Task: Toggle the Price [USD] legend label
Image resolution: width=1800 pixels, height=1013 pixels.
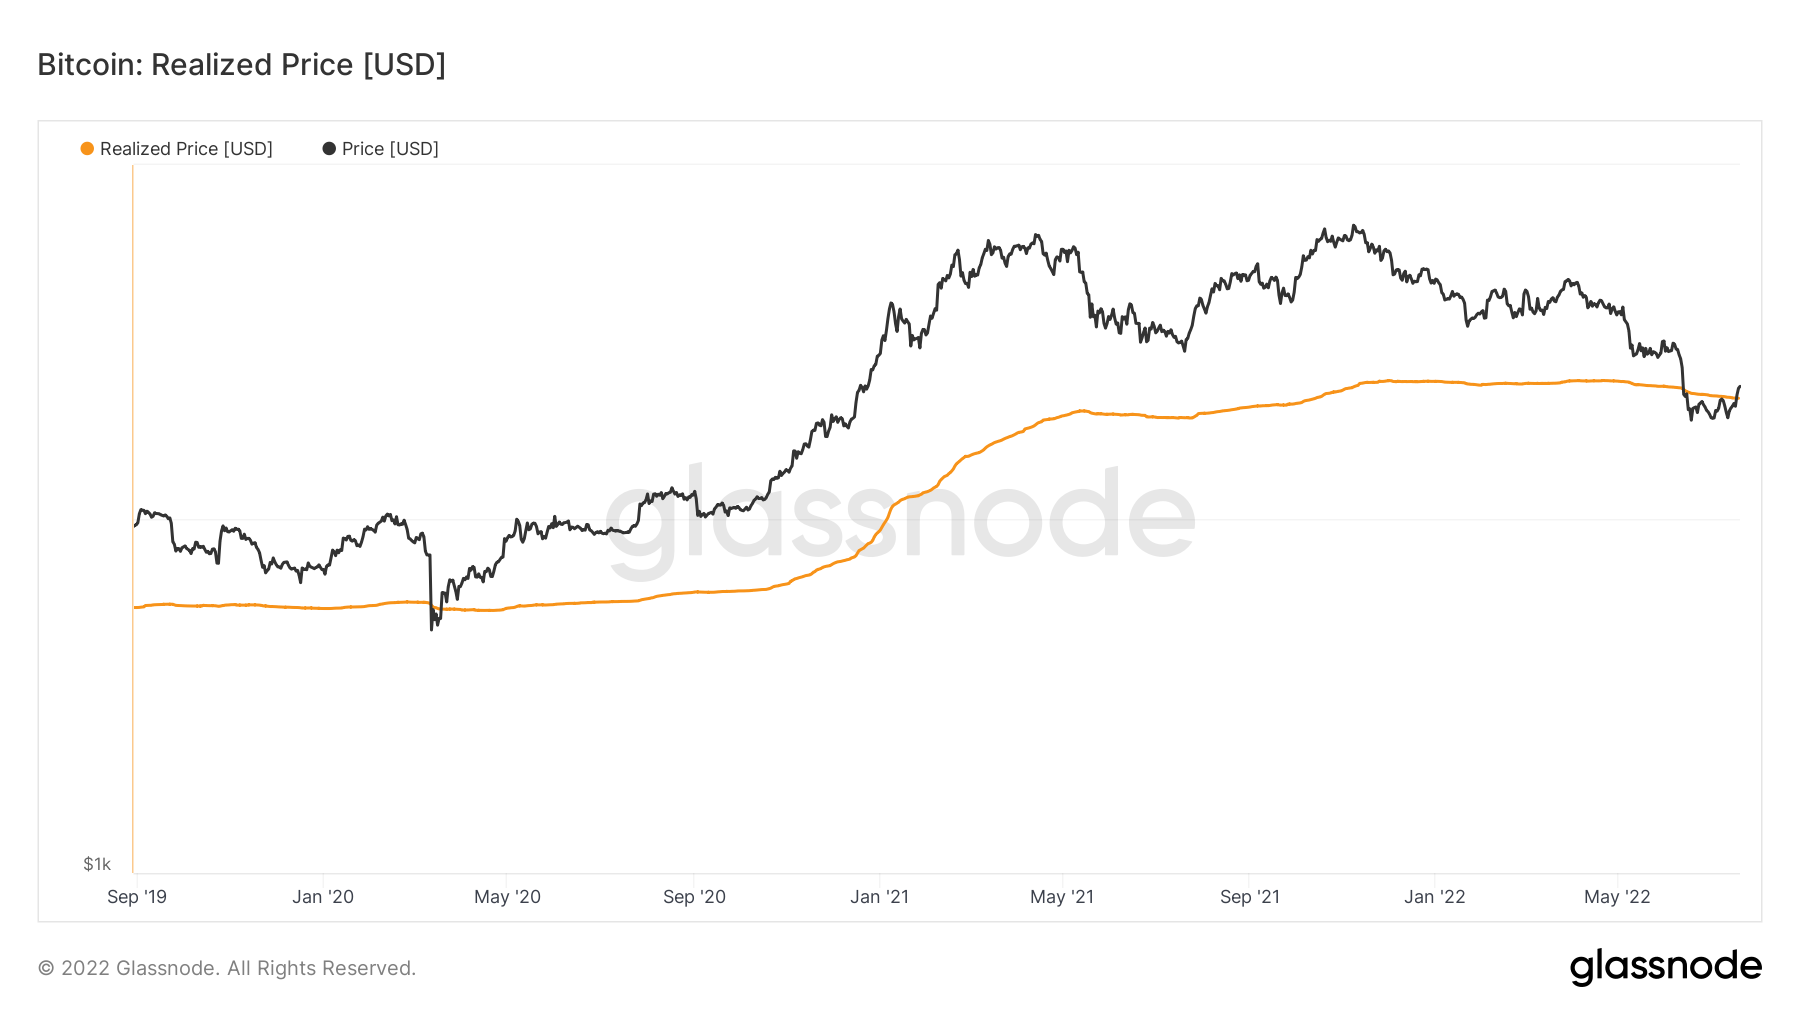Action: [390, 149]
